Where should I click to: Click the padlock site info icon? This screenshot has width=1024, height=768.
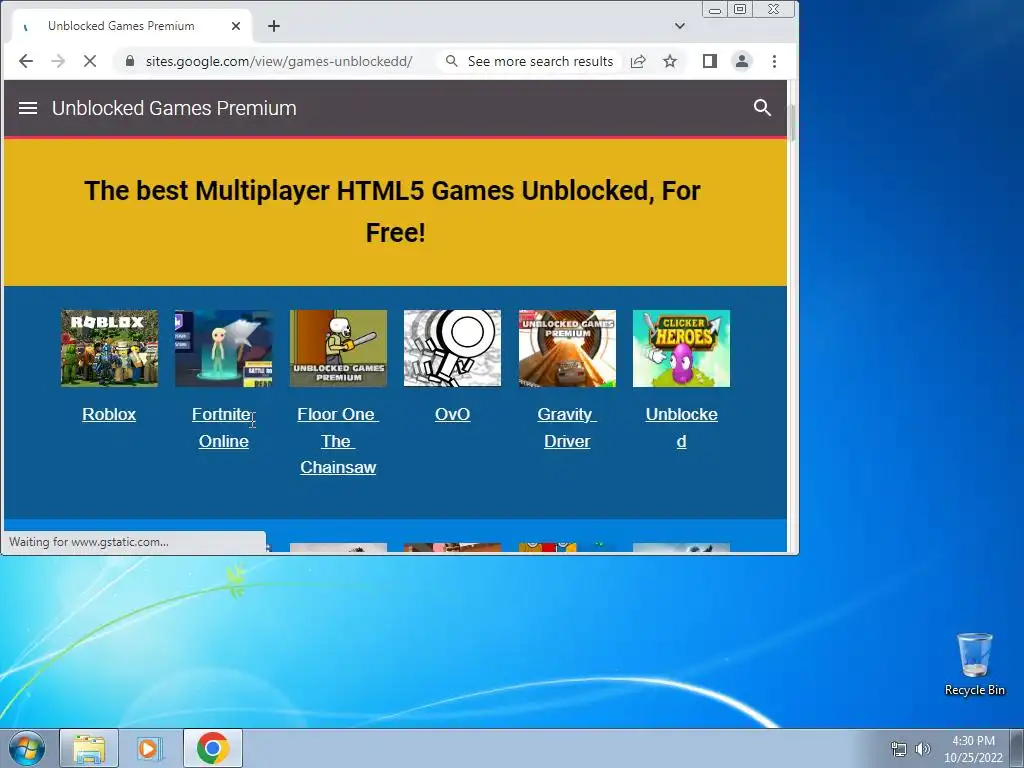[130, 61]
